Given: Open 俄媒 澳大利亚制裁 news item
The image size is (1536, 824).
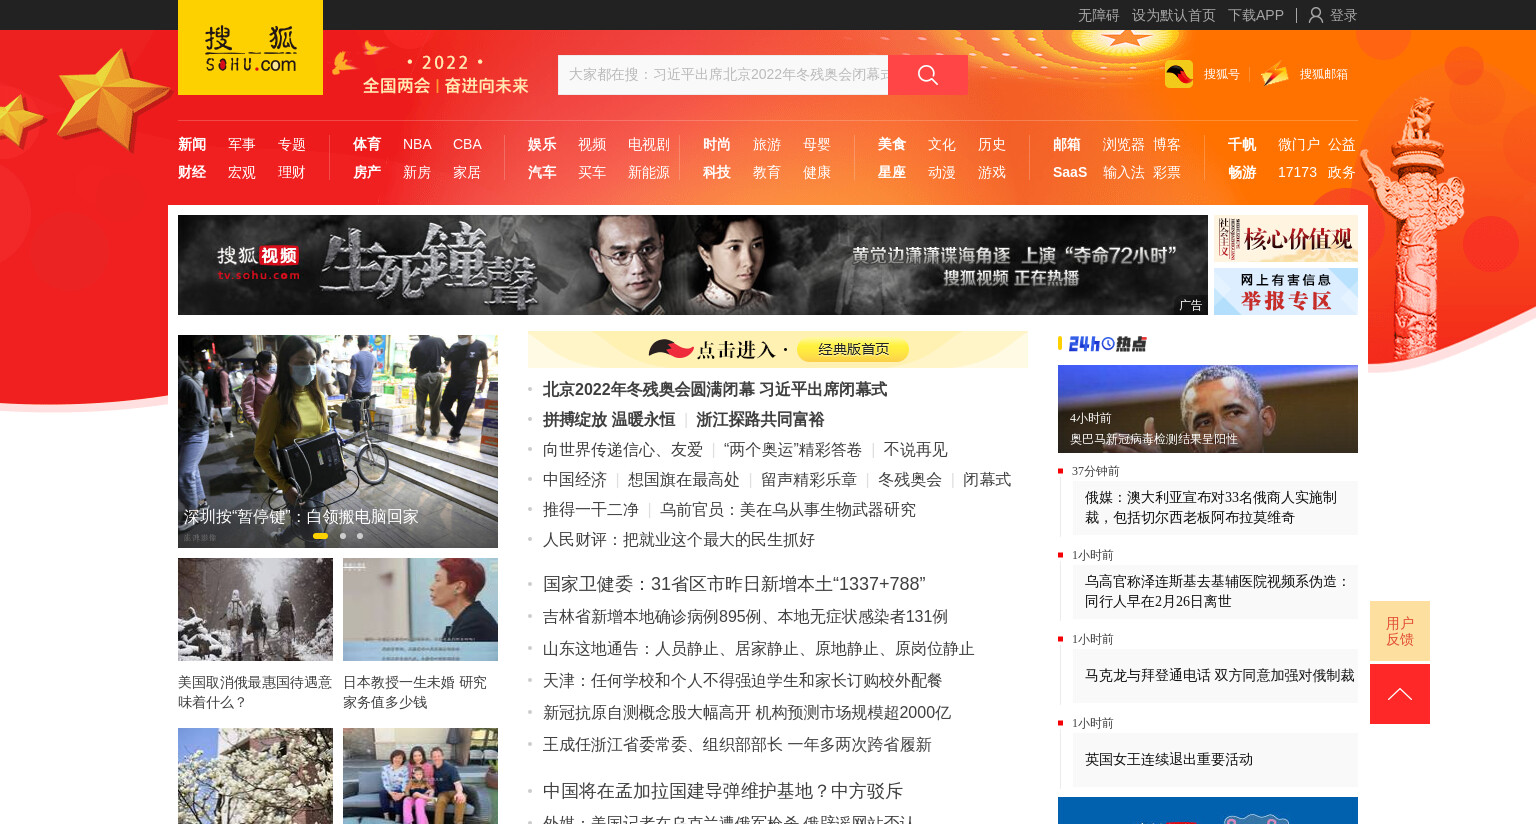Looking at the screenshot, I should (x=1215, y=507).
